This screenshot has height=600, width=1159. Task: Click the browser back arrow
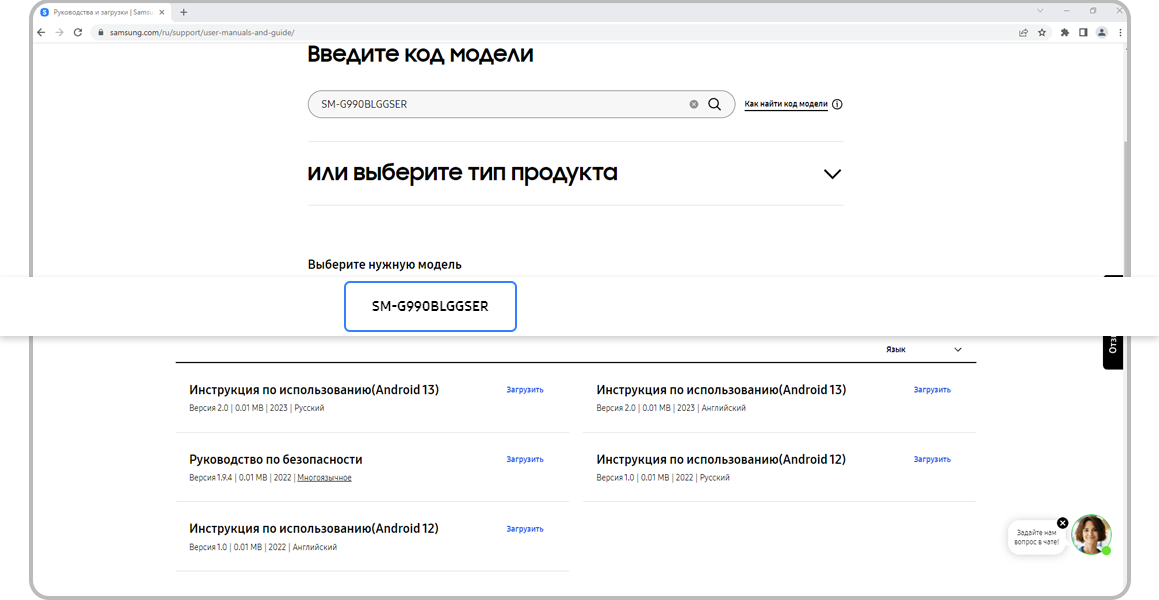[x=41, y=33]
